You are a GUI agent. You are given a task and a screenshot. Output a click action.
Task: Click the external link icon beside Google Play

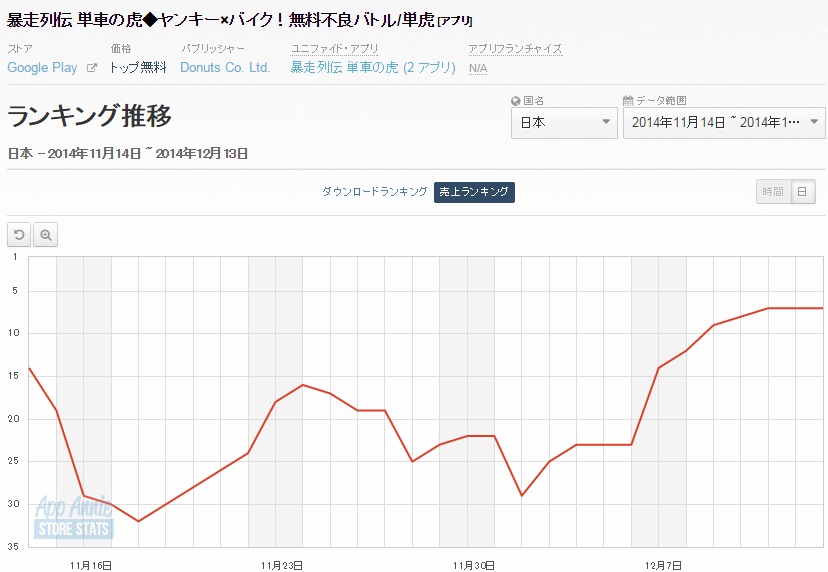[92, 68]
